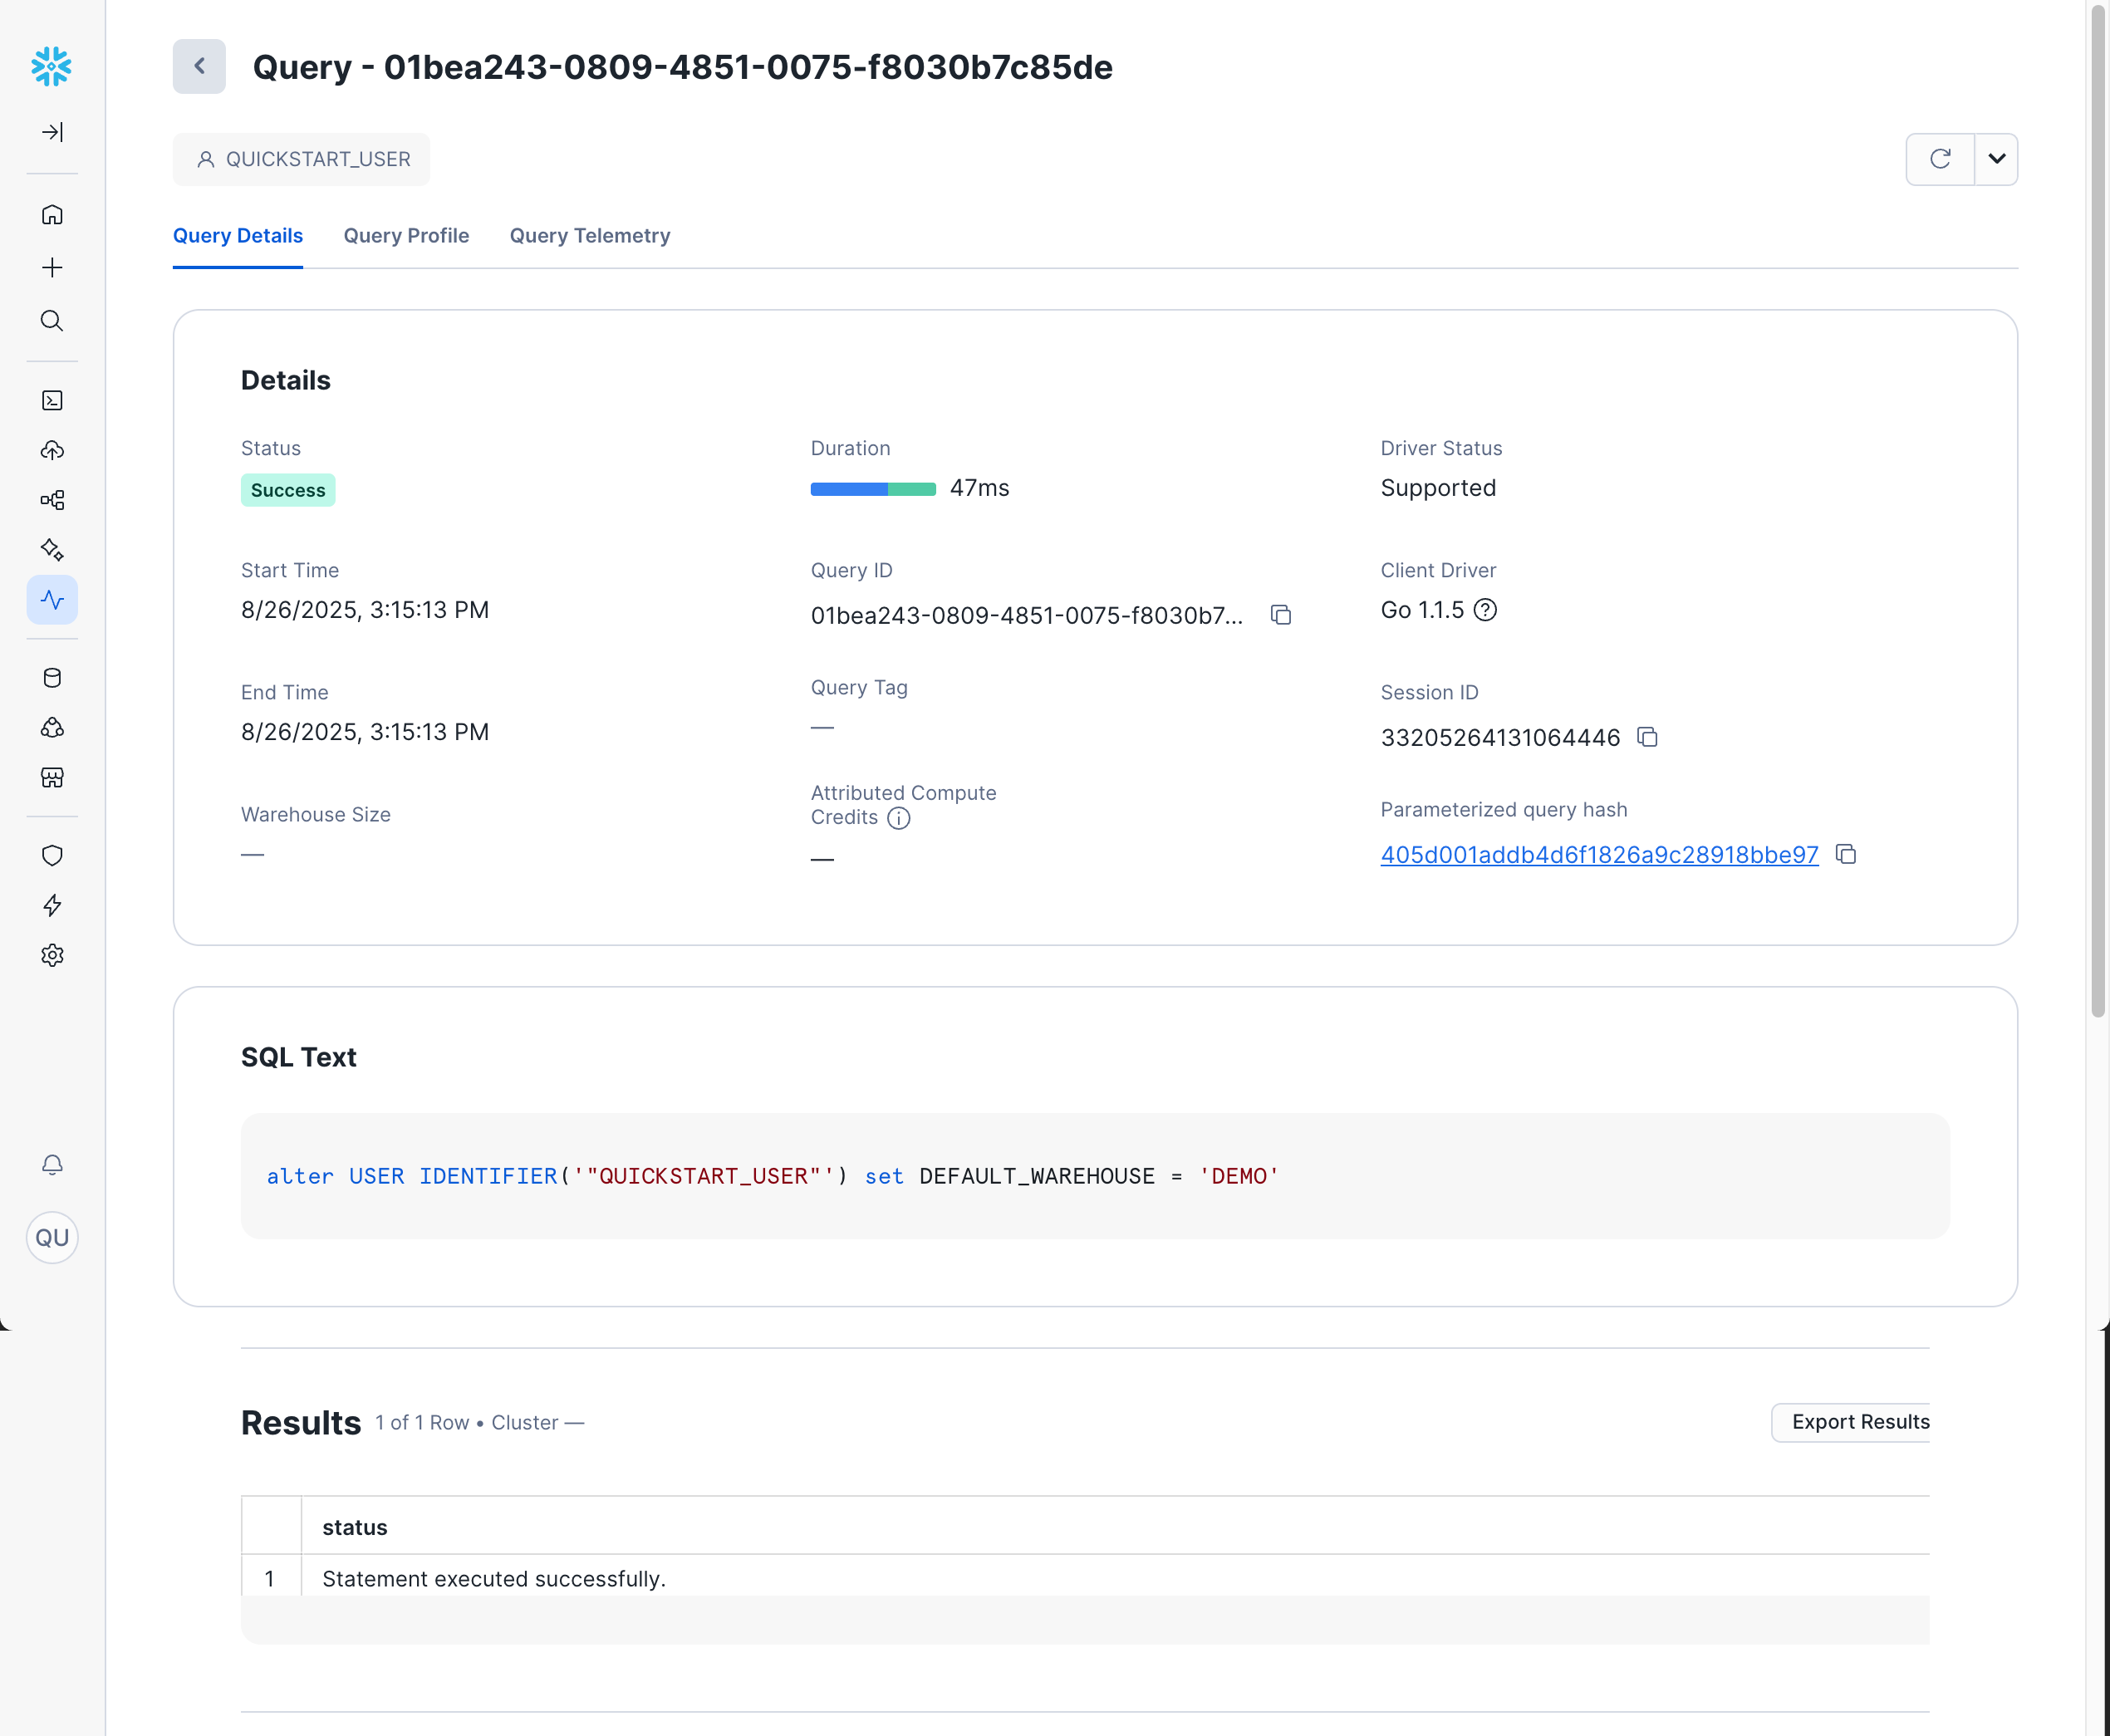Screen dimensions: 2110x1736
Task: Click the Export Results button
Action: (x=1860, y=1422)
